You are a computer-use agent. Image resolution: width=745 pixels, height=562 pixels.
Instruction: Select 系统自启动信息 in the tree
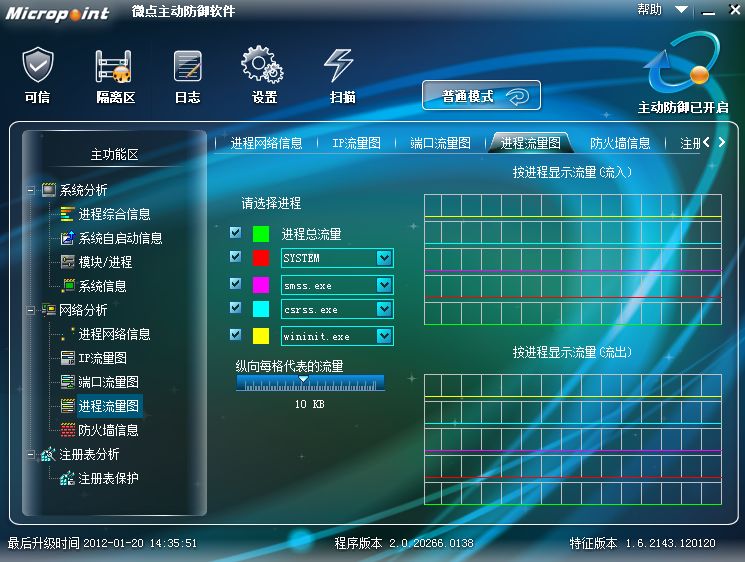tap(120, 238)
